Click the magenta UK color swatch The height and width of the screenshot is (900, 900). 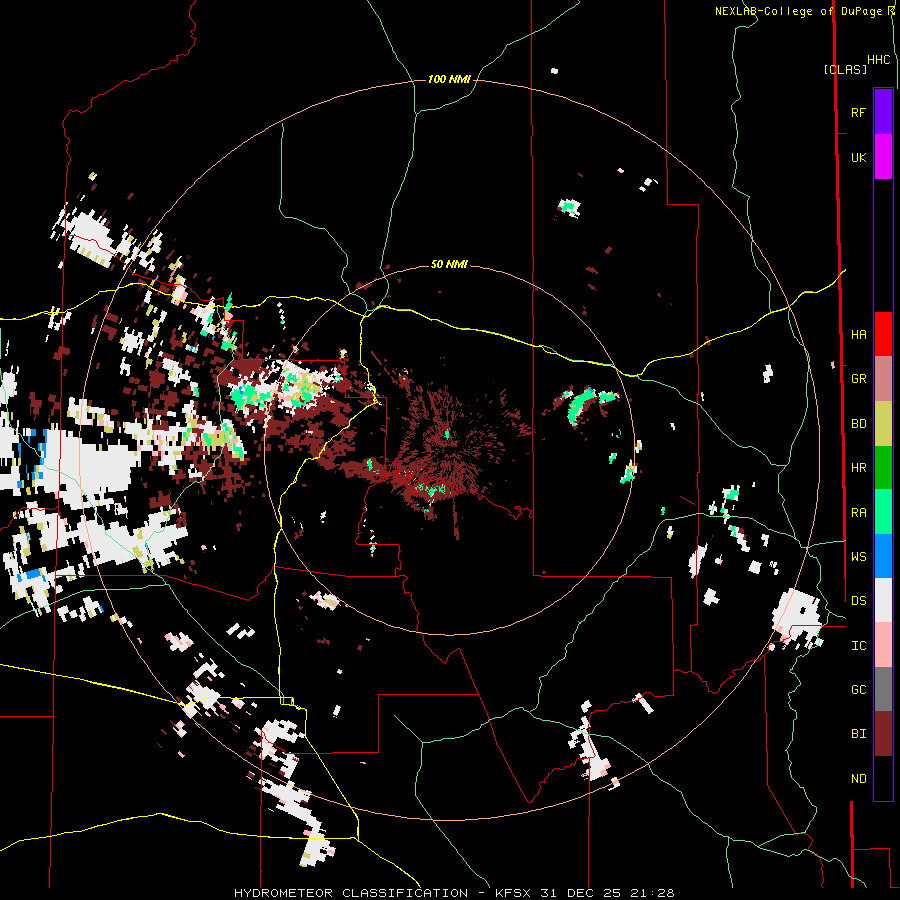coord(883,157)
